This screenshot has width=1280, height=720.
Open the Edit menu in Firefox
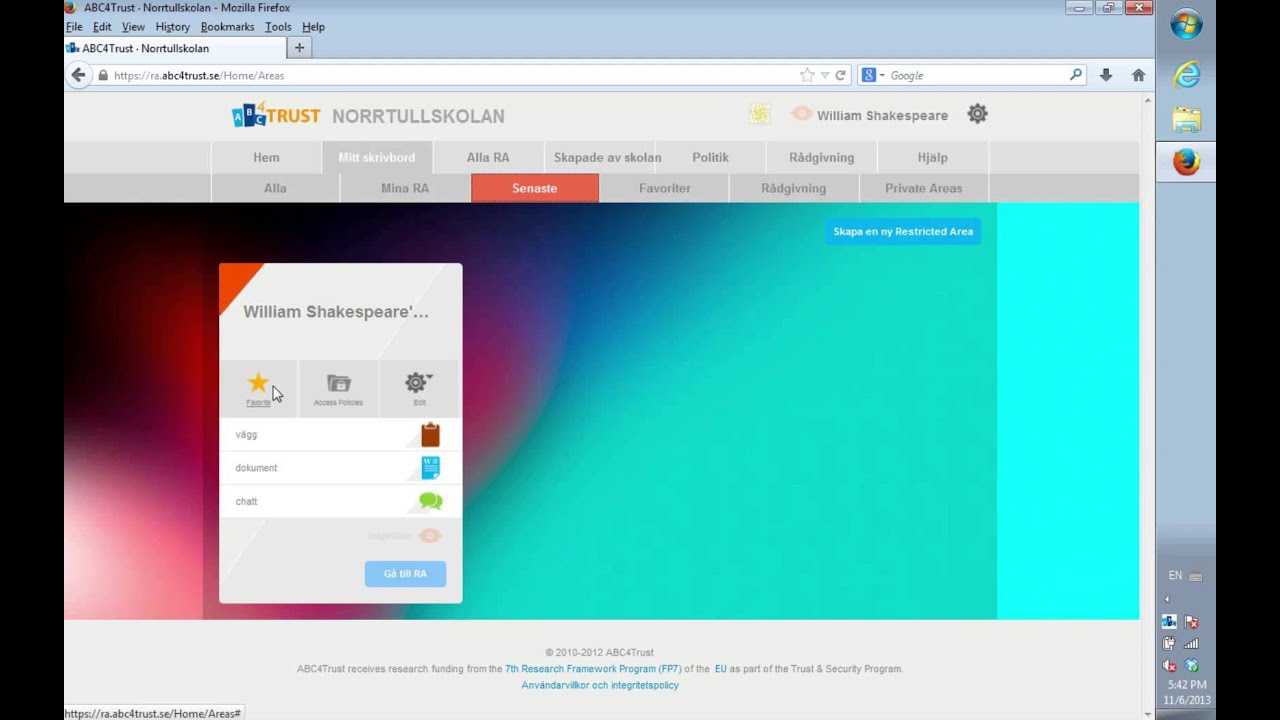[x=102, y=27]
